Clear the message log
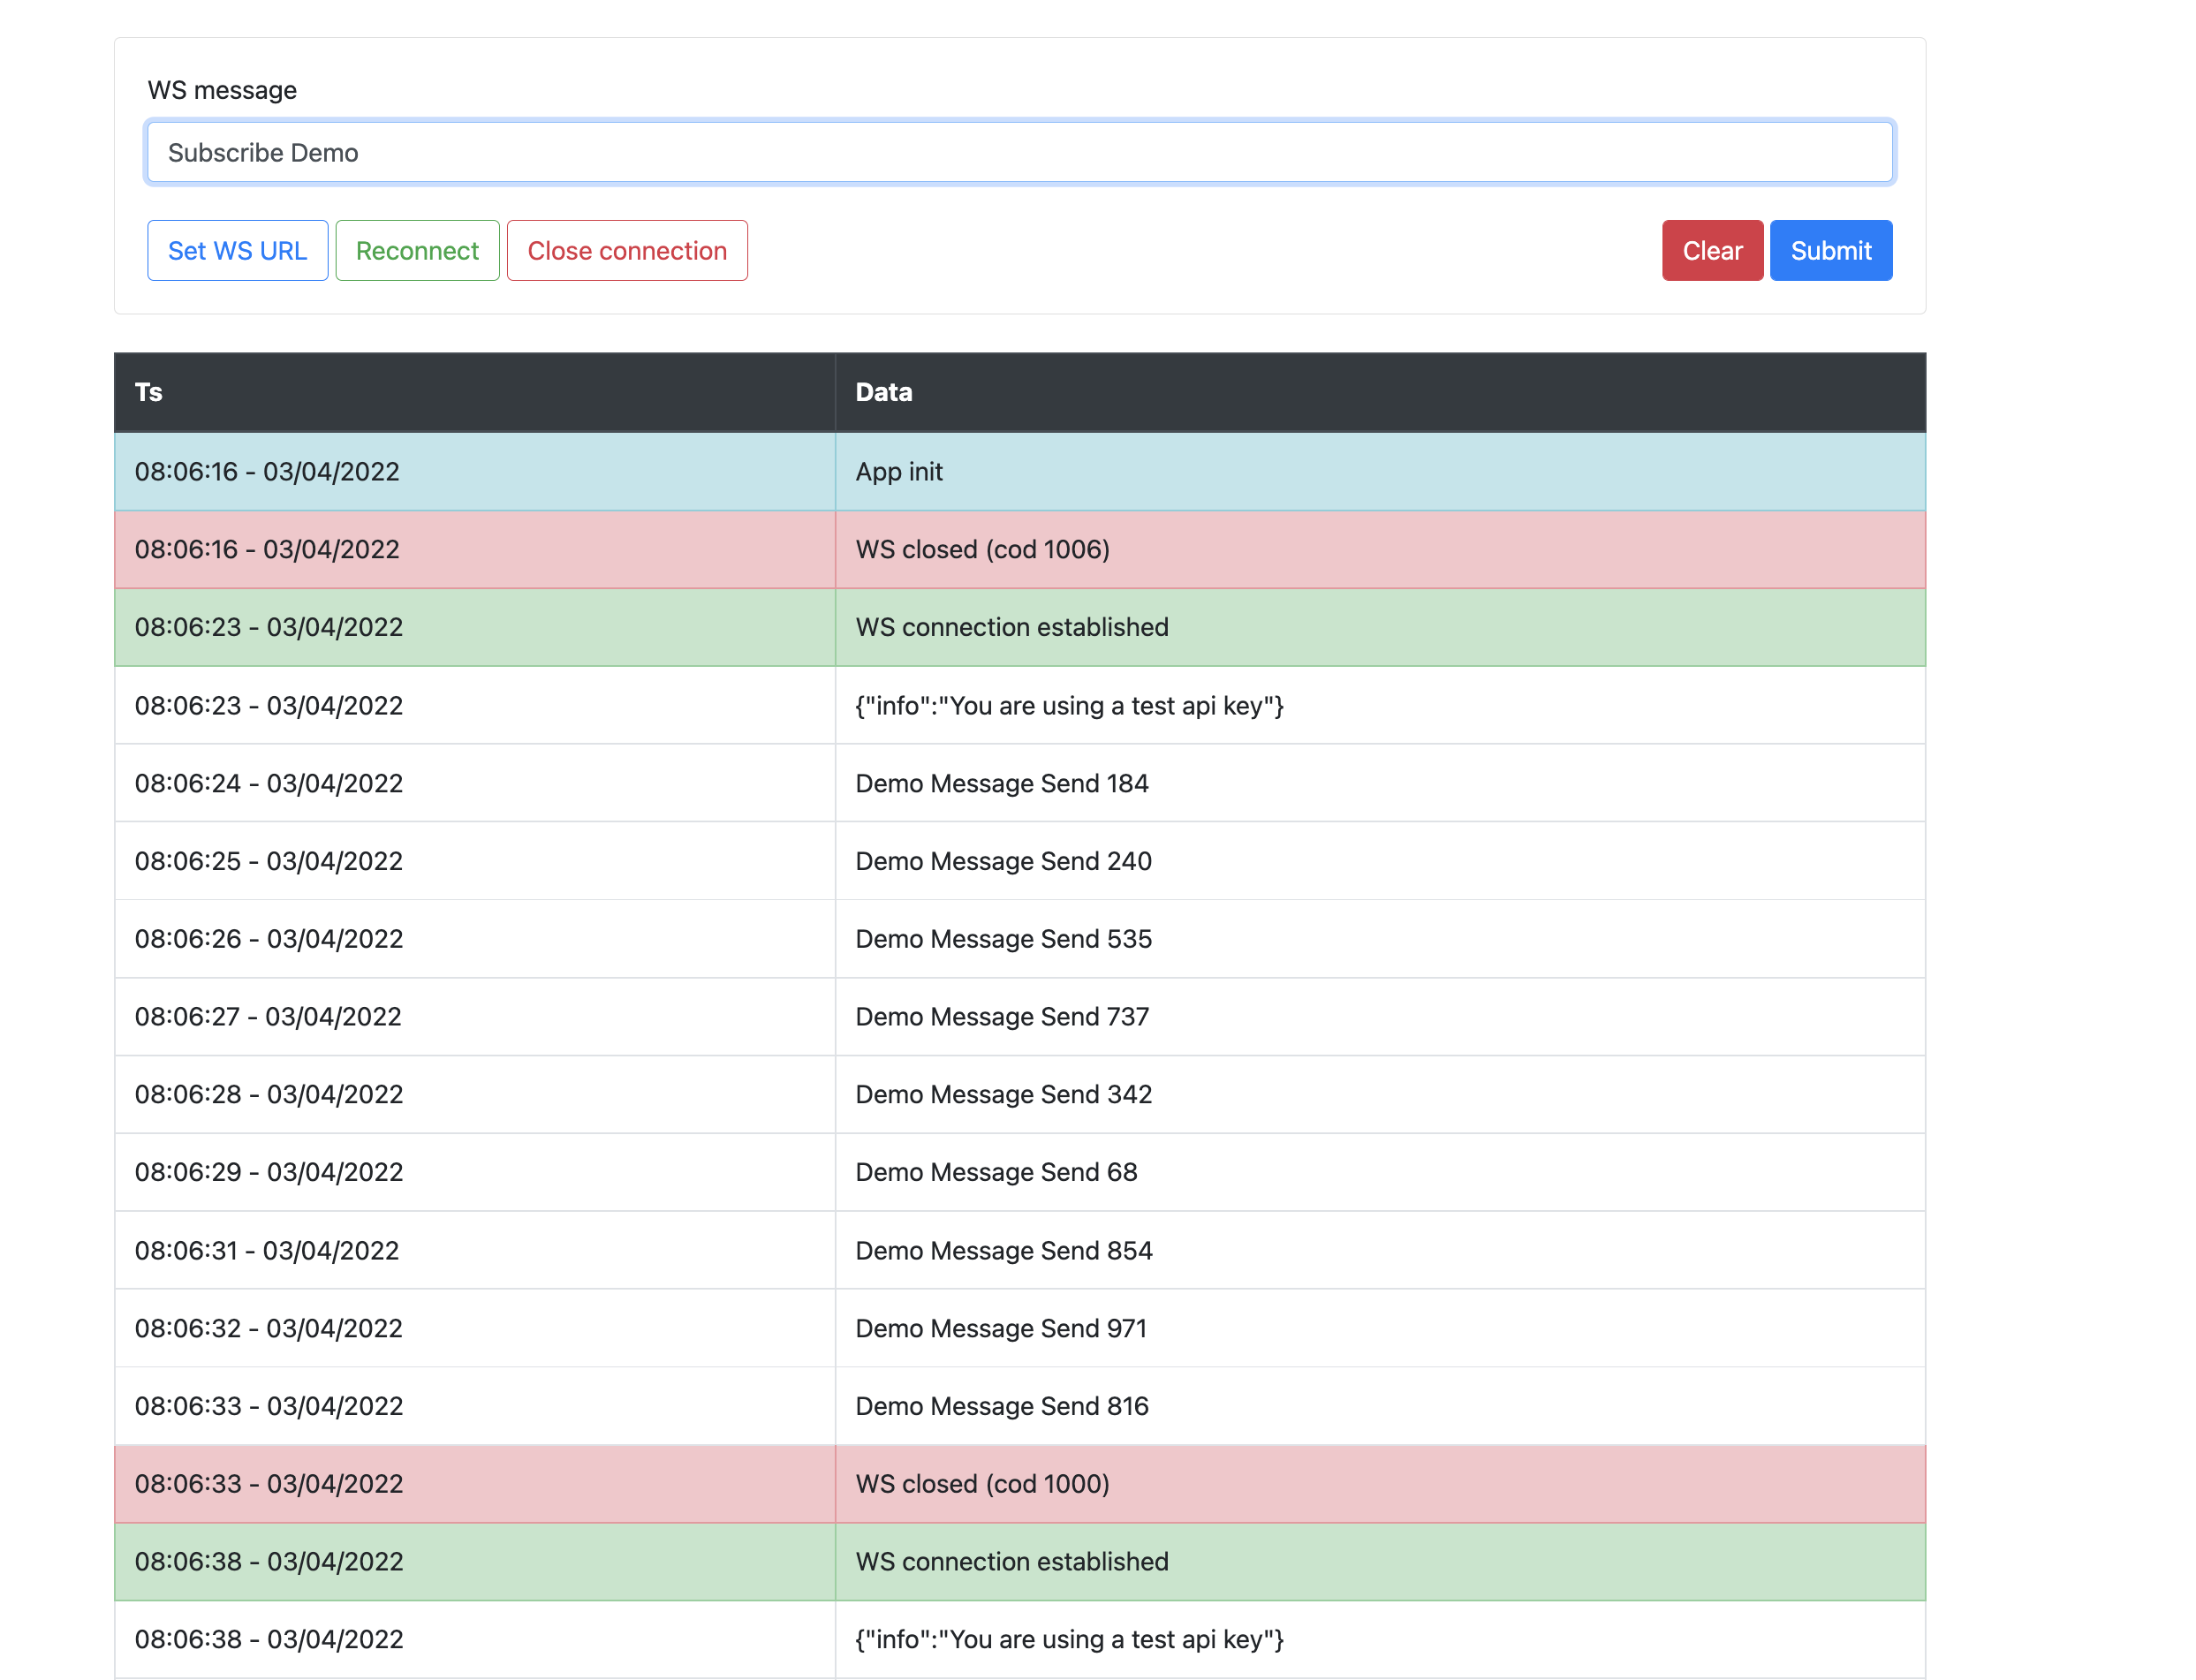 (x=1711, y=251)
